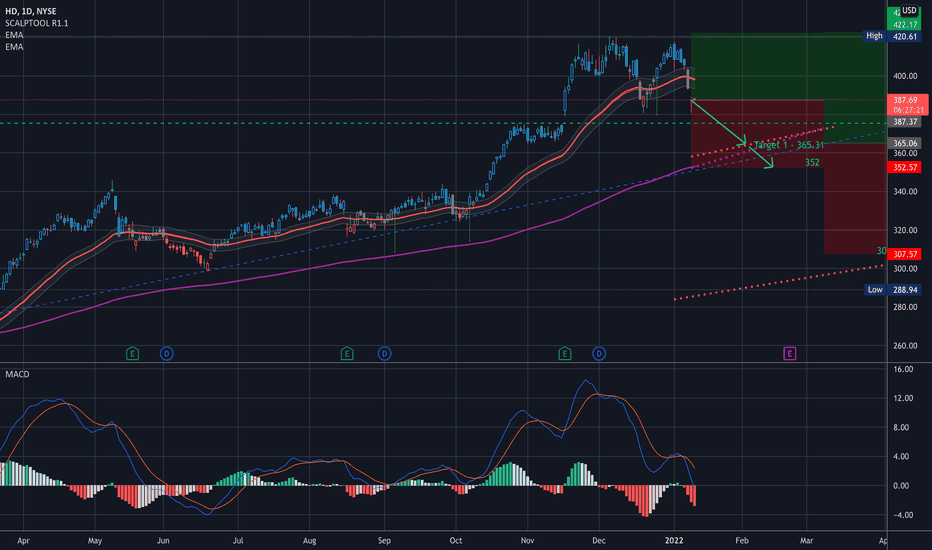Click the 16.00 MACD axis label
The height and width of the screenshot is (550, 932).
pos(903,369)
